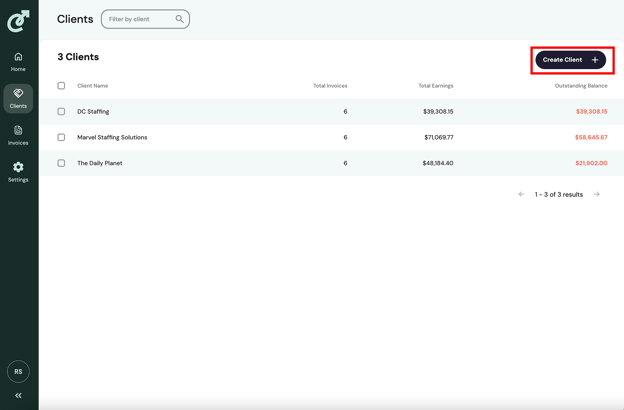Go to next page of results
This screenshot has height=410, width=624.
(597, 194)
